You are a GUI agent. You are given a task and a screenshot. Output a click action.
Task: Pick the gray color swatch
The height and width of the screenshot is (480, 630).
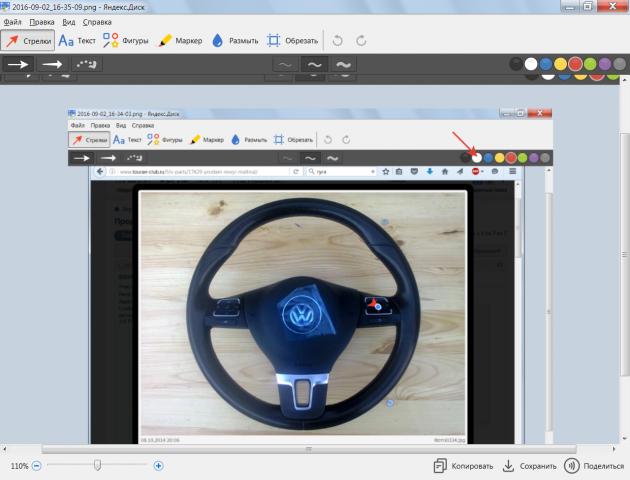[x=620, y=64]
